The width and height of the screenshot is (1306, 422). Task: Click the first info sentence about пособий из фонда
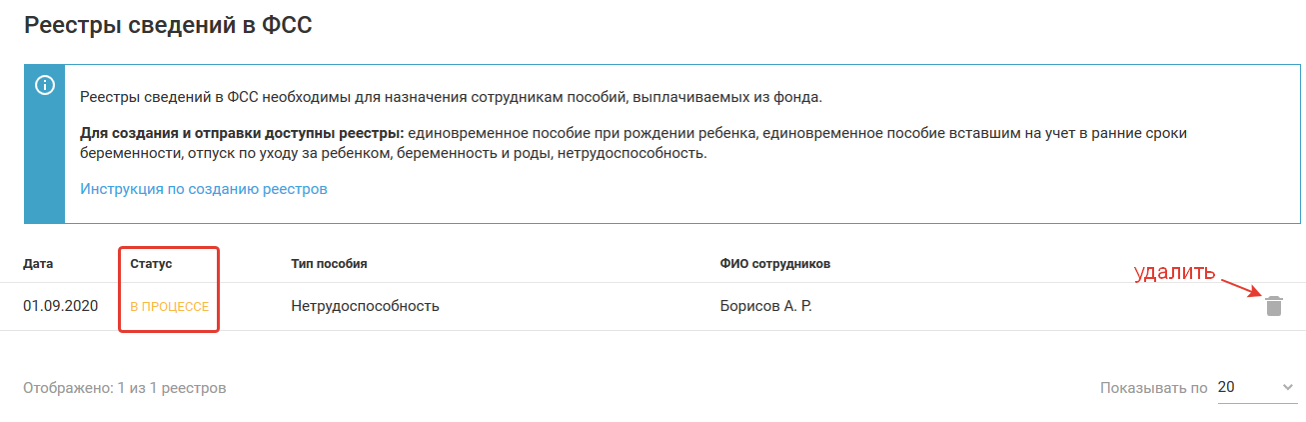pyautogui.click(x=450, y=97)
